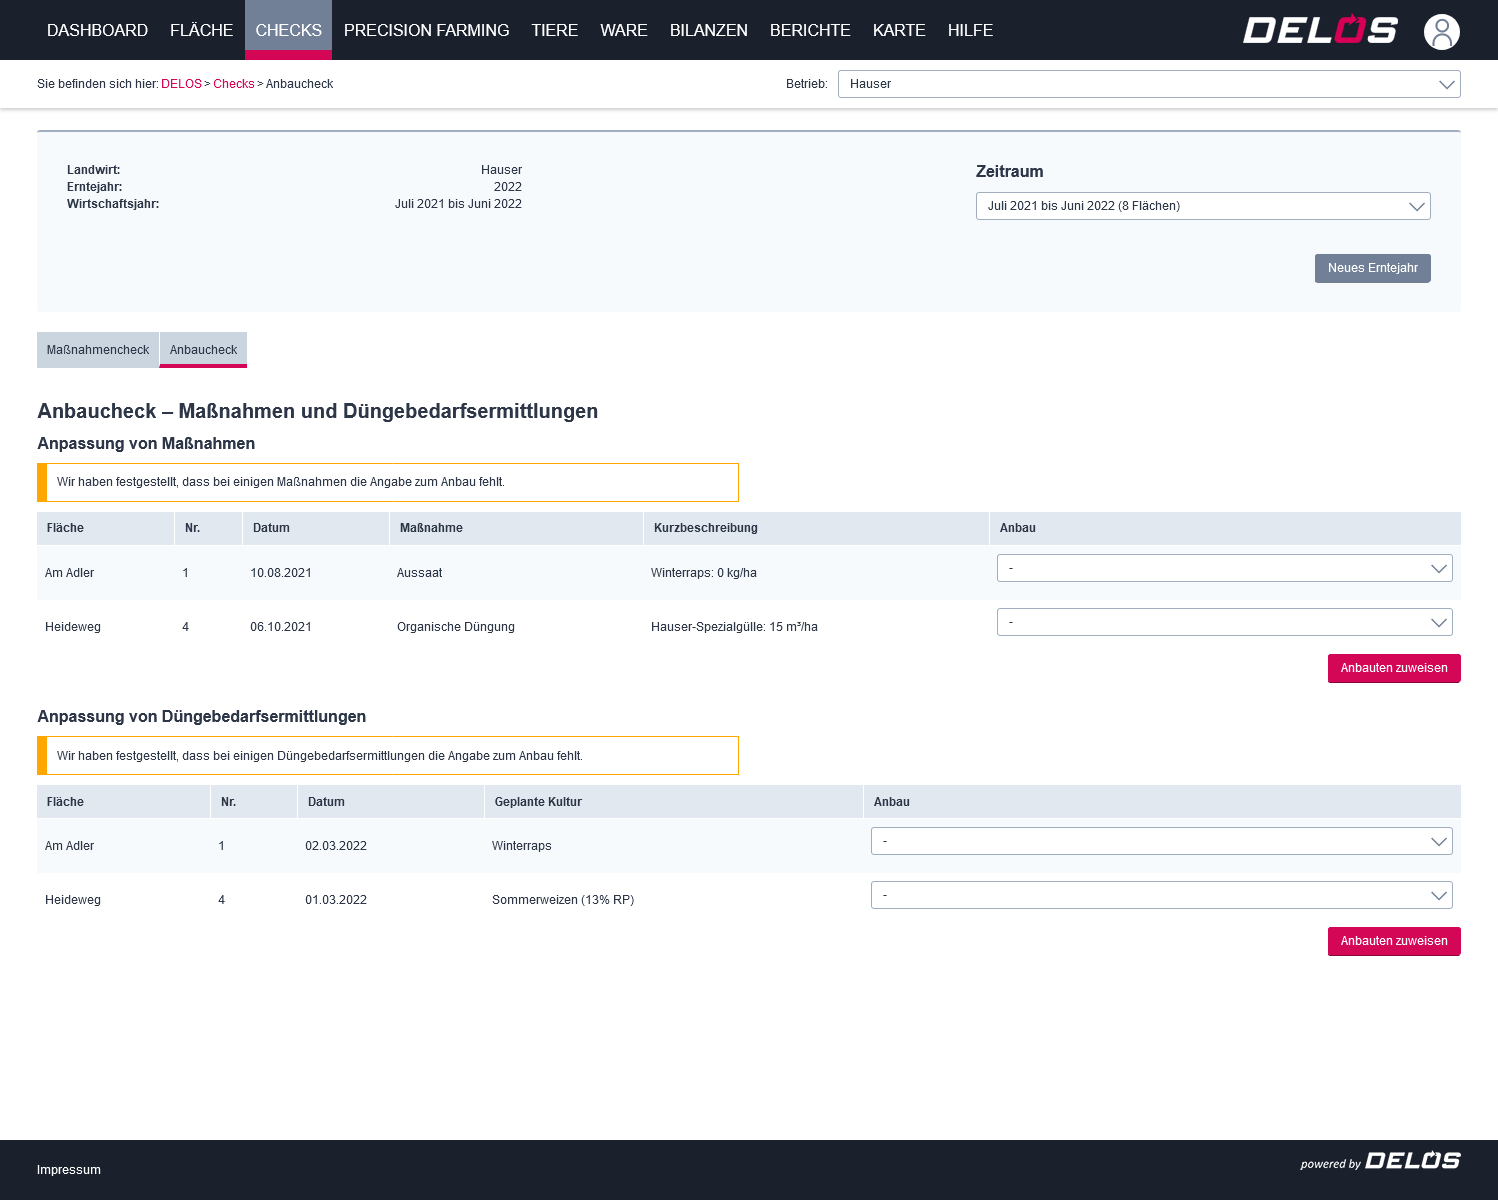The height and width of the screenshot is (1200, 1498).
Task: Select the Anbaucheck tab
Action: 203,350
